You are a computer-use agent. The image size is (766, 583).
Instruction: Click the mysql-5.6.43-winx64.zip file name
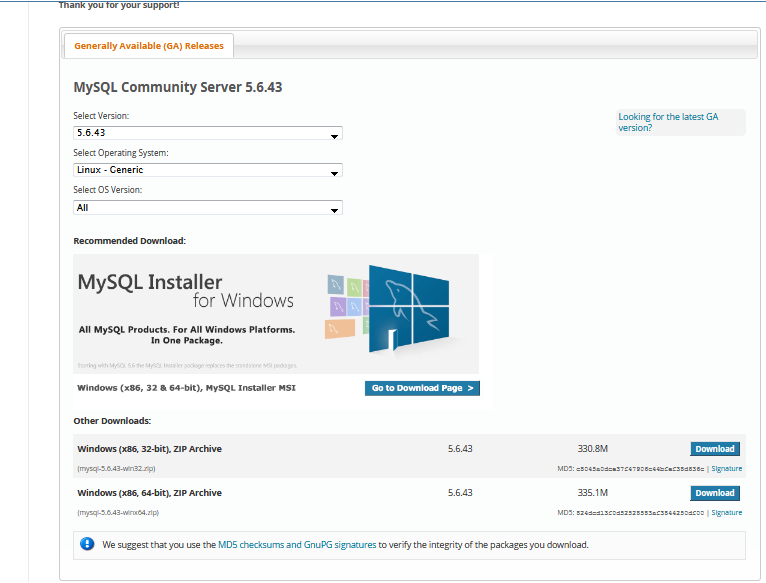[x=118, y=512]
